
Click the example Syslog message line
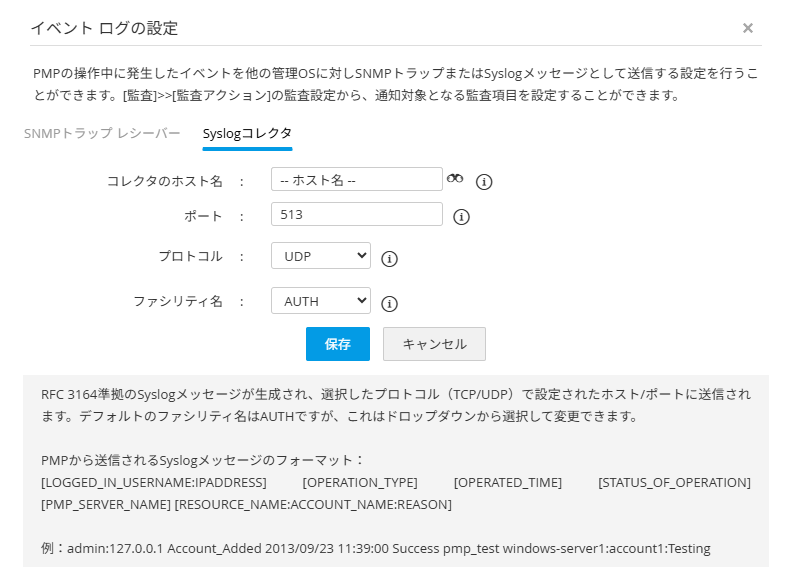[x=375, y=548]
